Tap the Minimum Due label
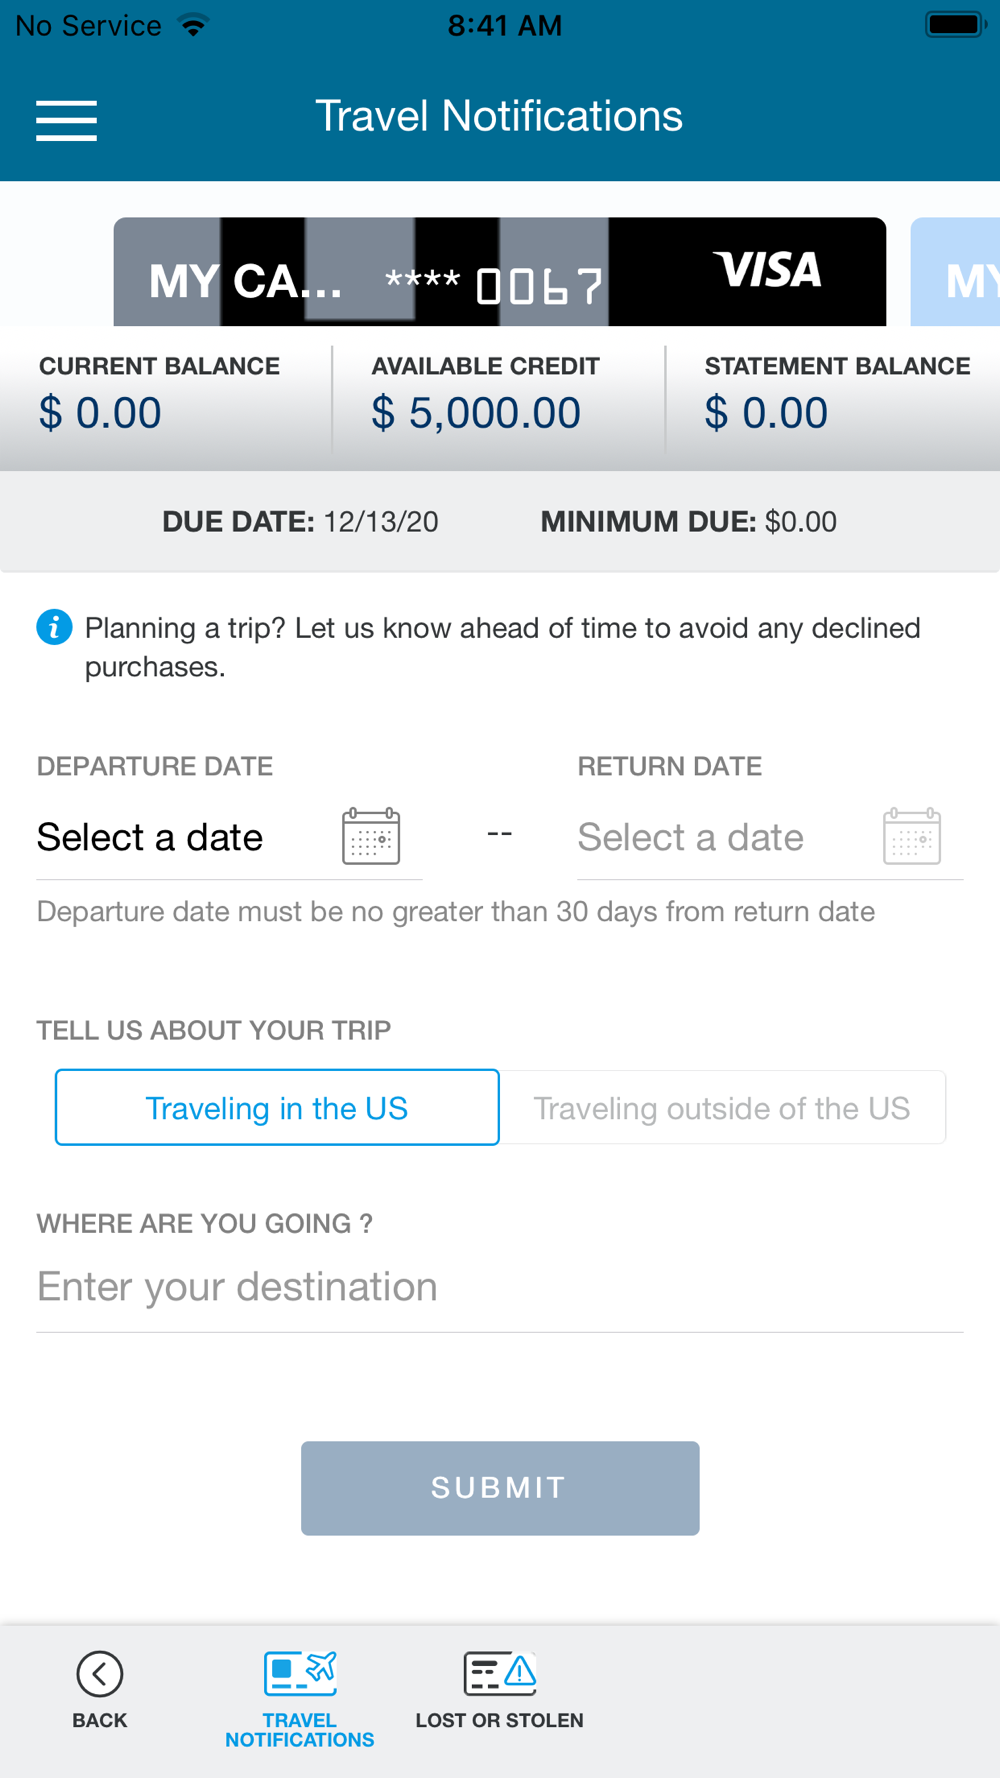1000x1778 pixels. 648,521
